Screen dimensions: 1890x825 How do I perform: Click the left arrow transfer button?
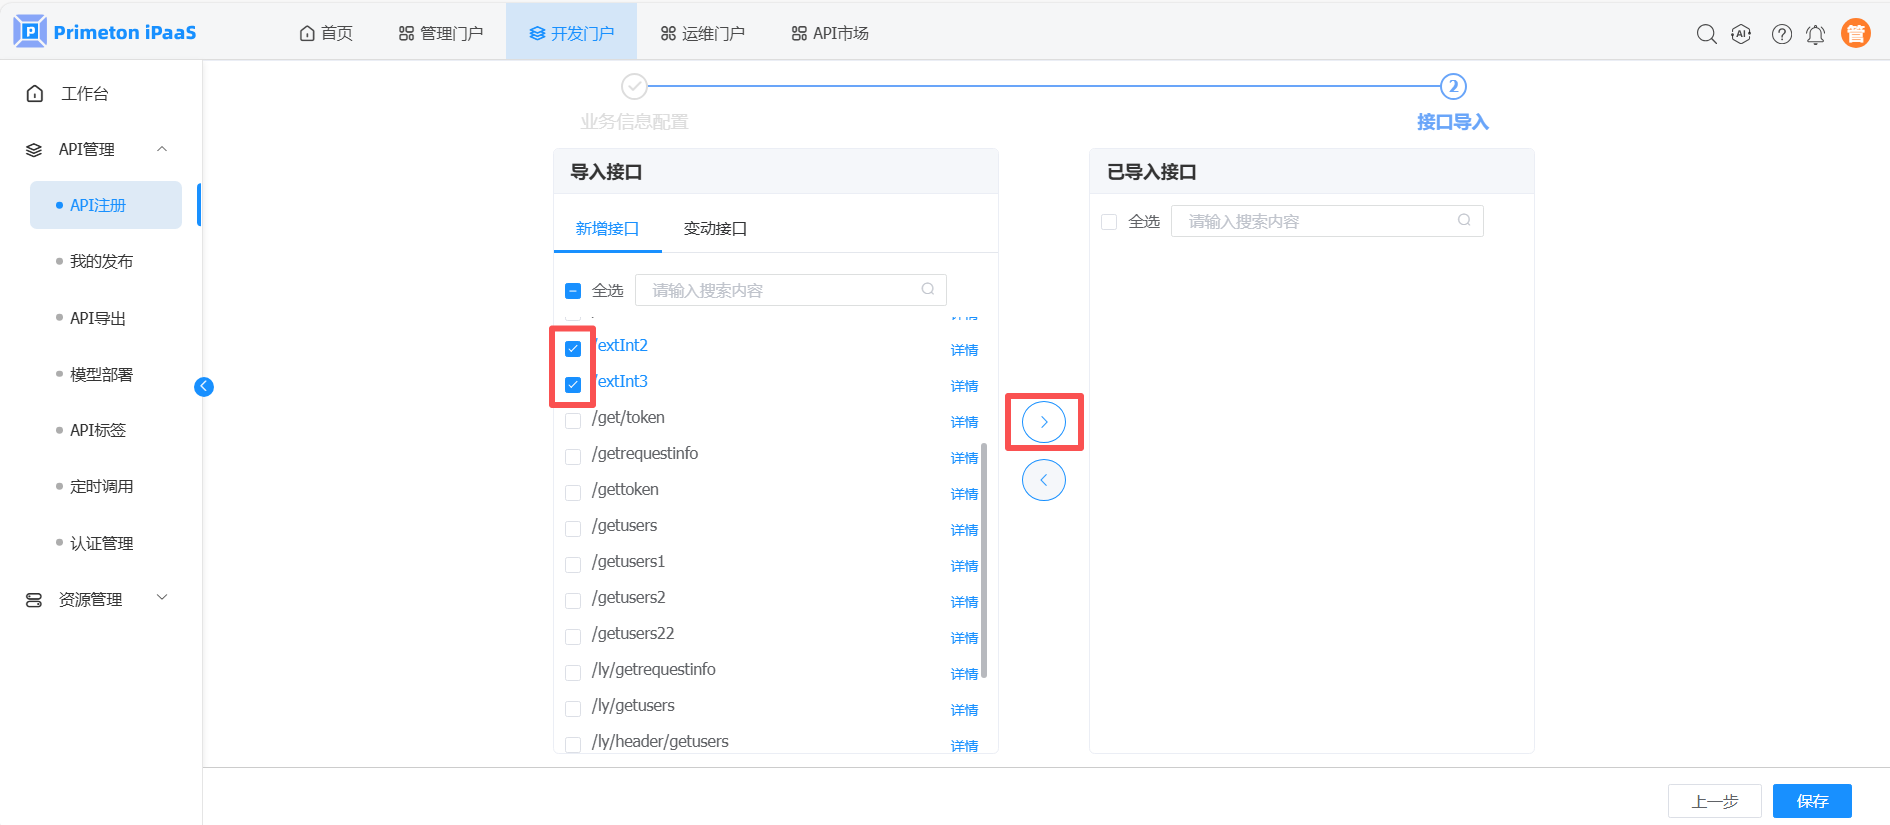(x=1043, y=480)
